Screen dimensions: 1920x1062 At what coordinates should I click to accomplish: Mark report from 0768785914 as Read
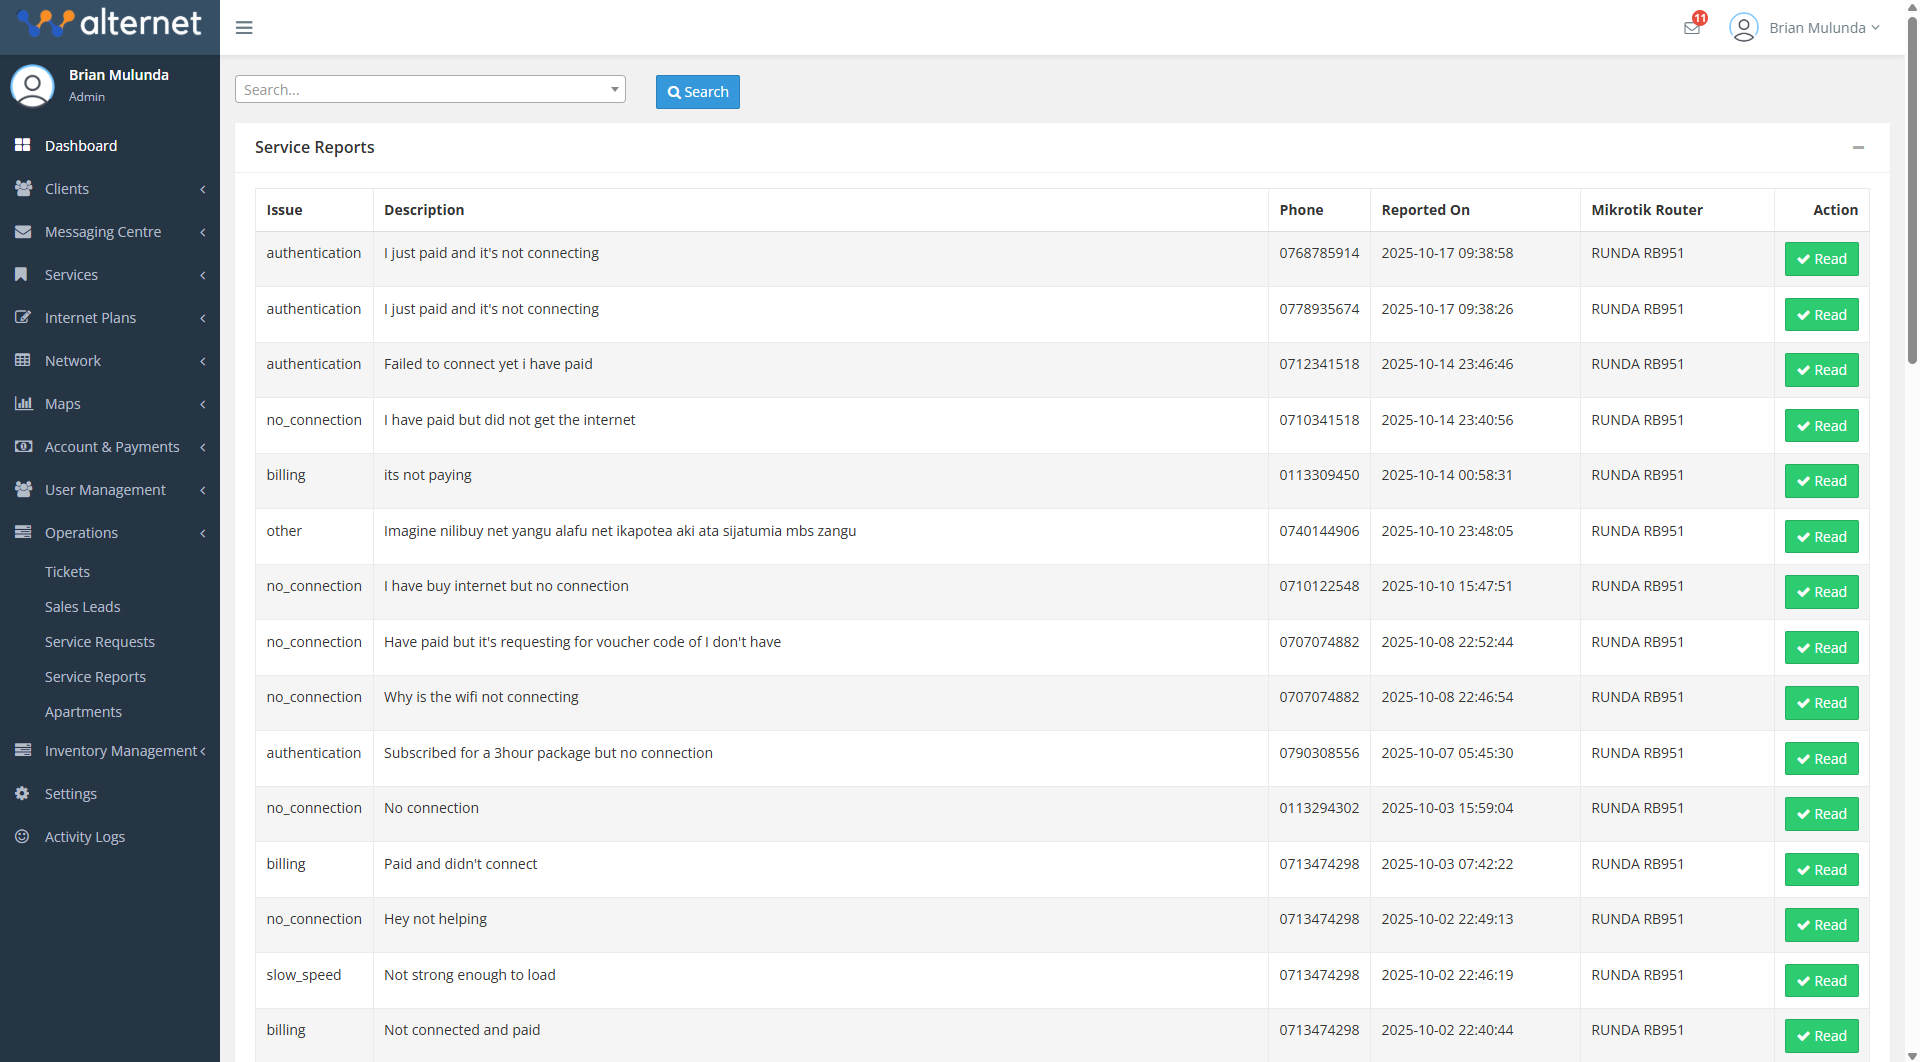[x=1821, y=259]
